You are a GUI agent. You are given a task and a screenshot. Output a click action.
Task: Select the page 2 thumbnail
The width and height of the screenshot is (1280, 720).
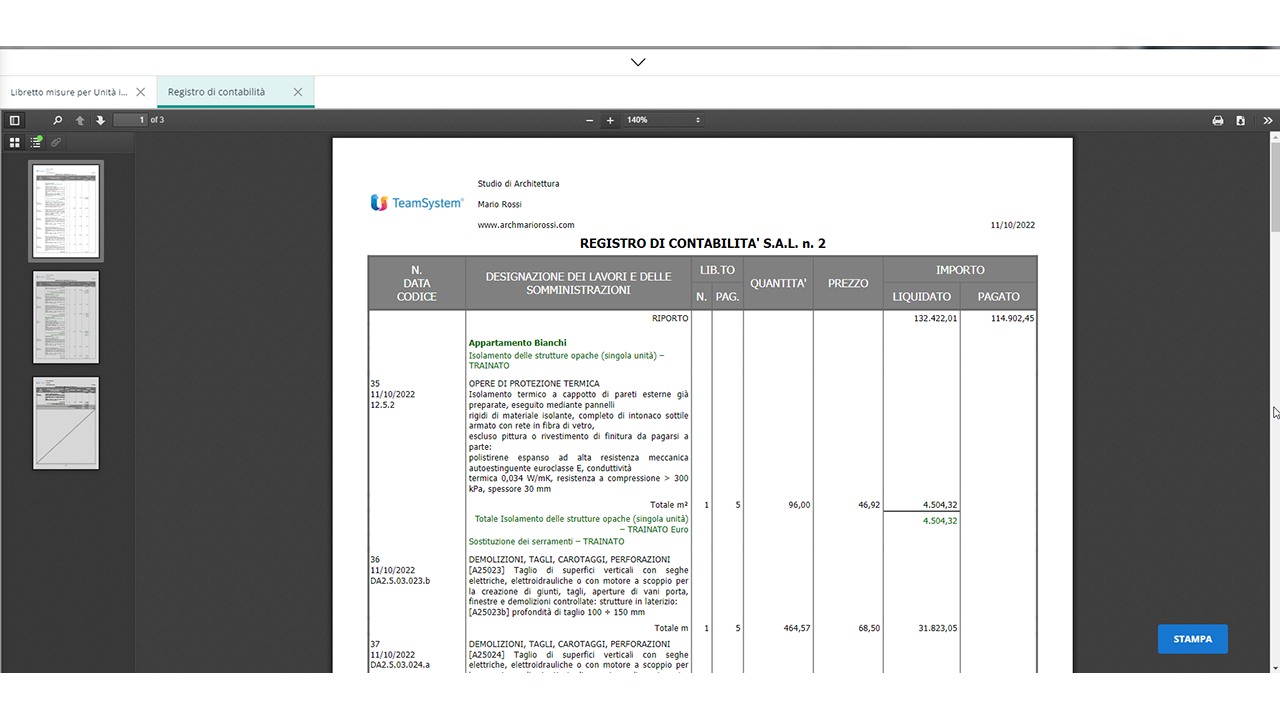point(66,317)
